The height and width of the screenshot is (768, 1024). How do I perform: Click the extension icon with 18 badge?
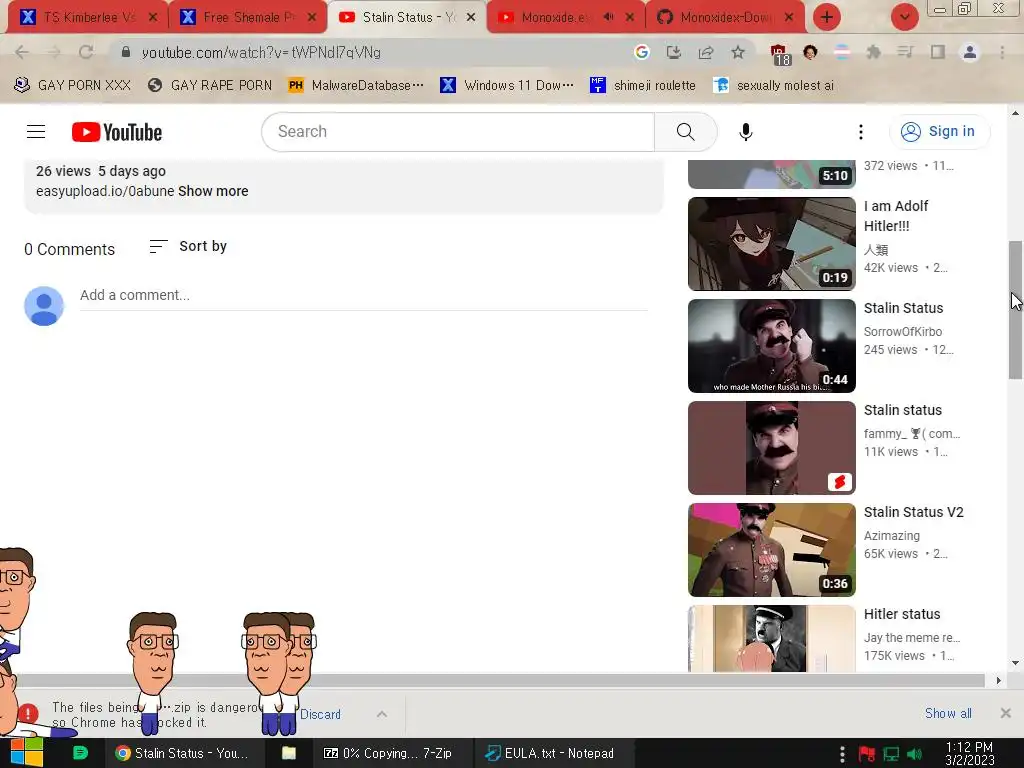click(x=780, y=55)
